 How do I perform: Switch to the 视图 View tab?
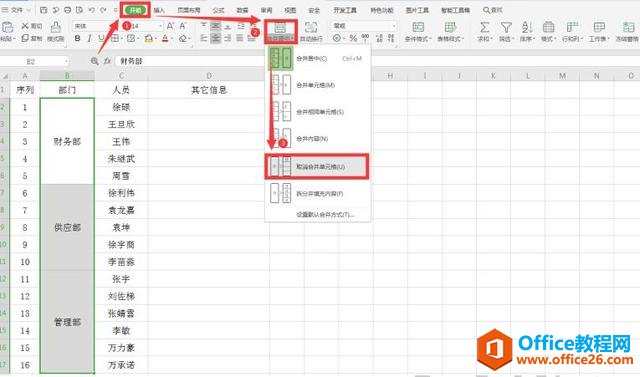coord(290,10)
